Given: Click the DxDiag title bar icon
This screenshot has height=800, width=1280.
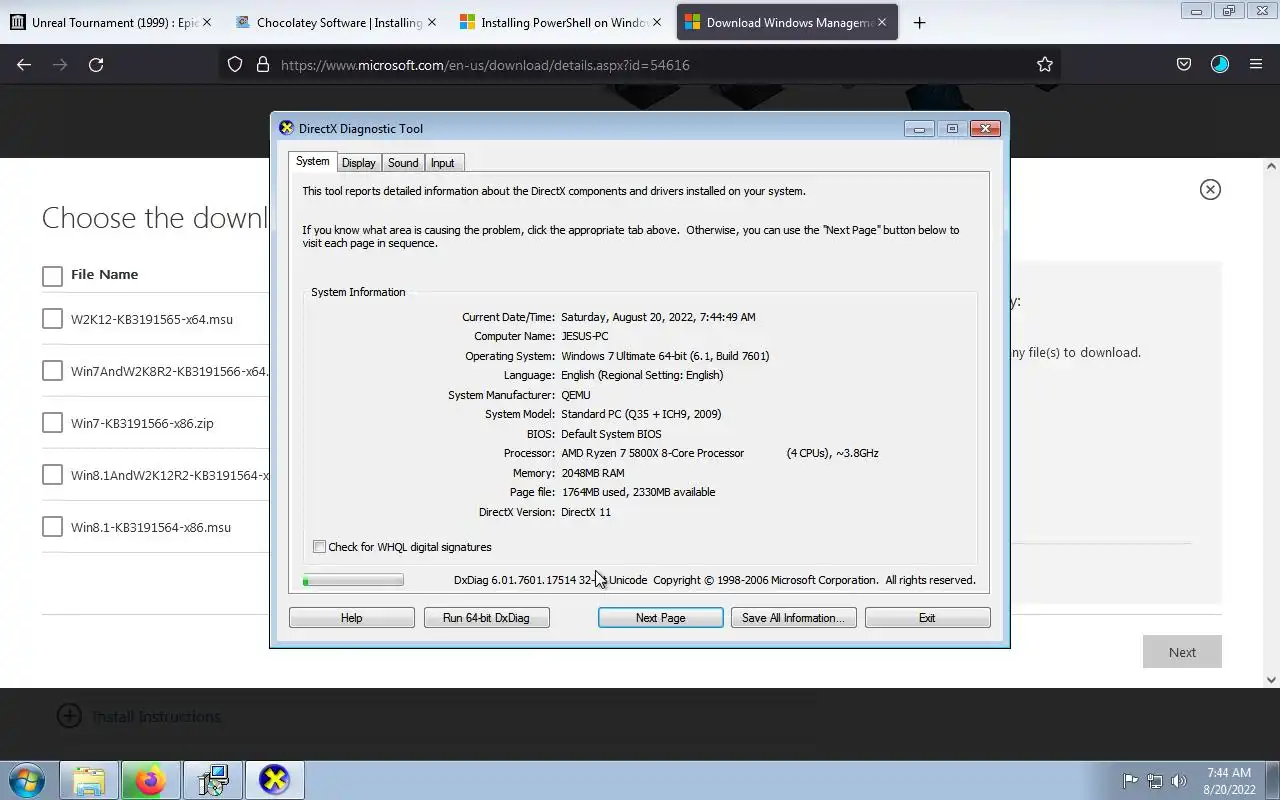Looking at the screenshot, I should [286, 128].
